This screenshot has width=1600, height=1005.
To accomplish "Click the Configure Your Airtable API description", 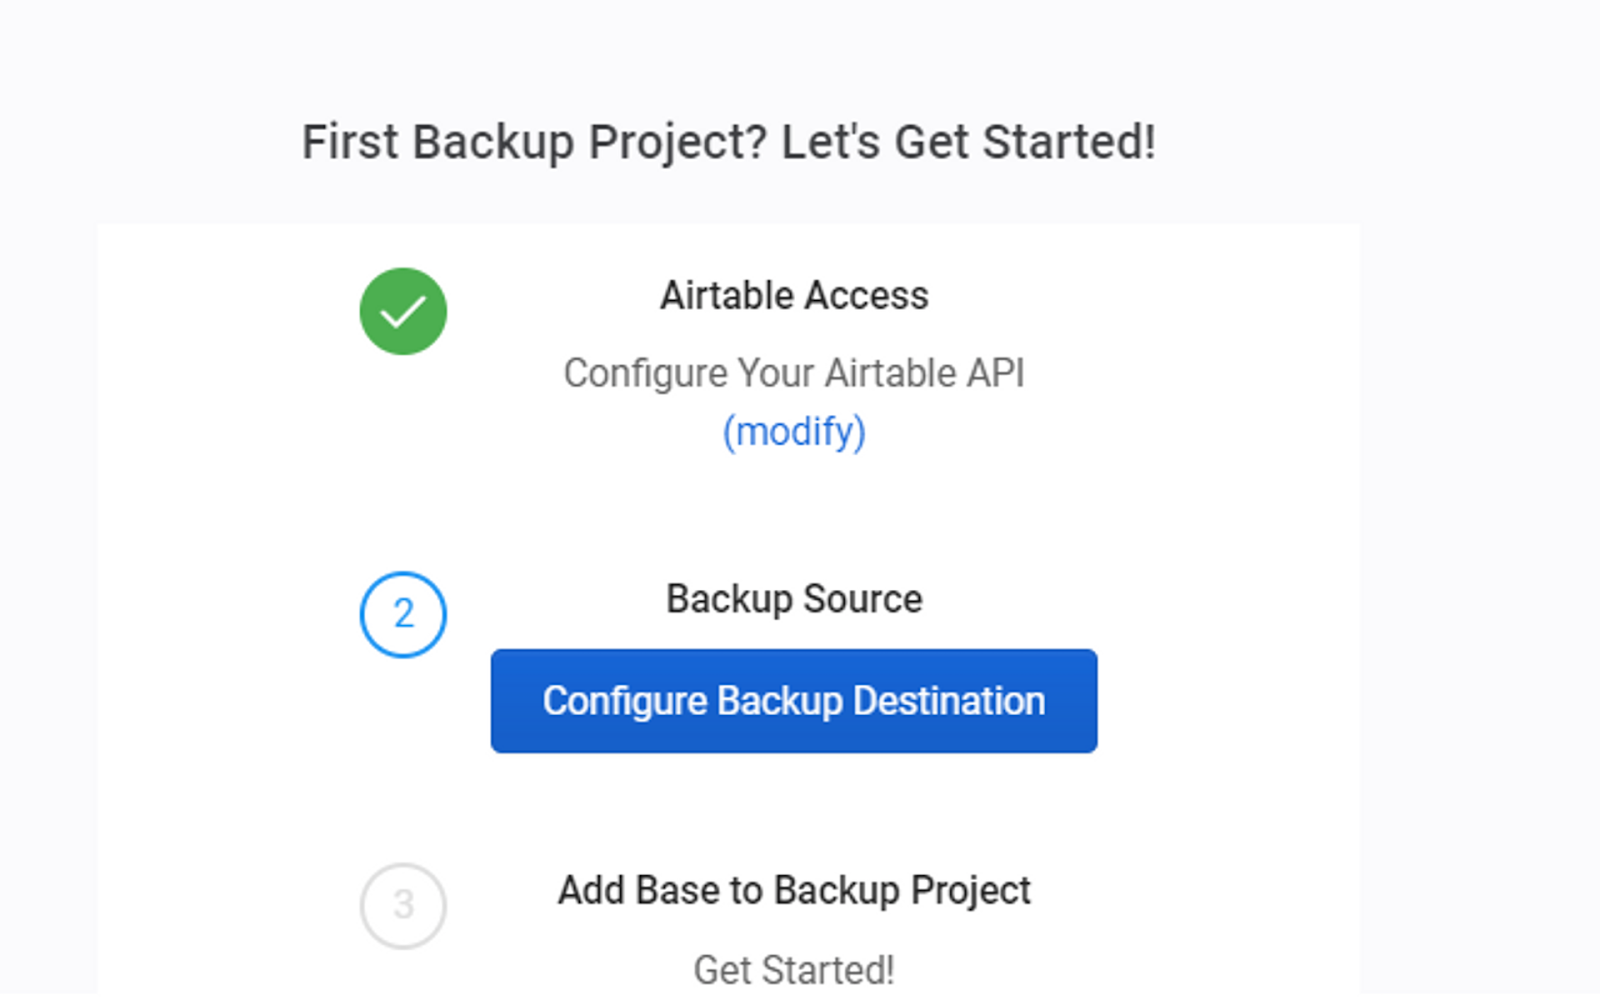I will point(794,373).
